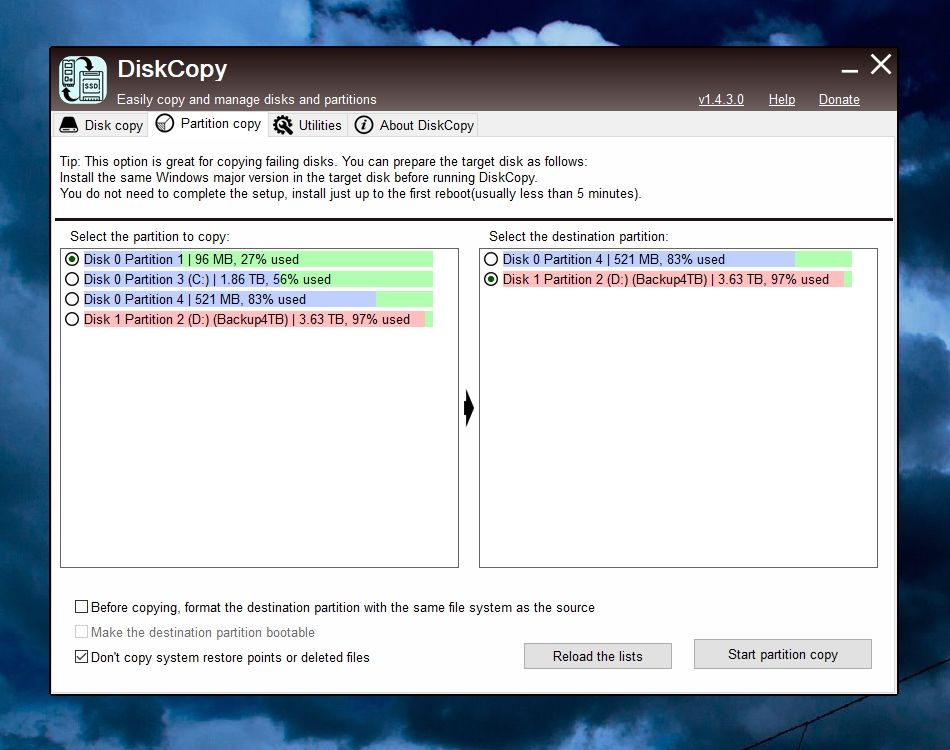
Task: Uncheck Don't copy system restore points checkbox
Action: click(81, 657)
